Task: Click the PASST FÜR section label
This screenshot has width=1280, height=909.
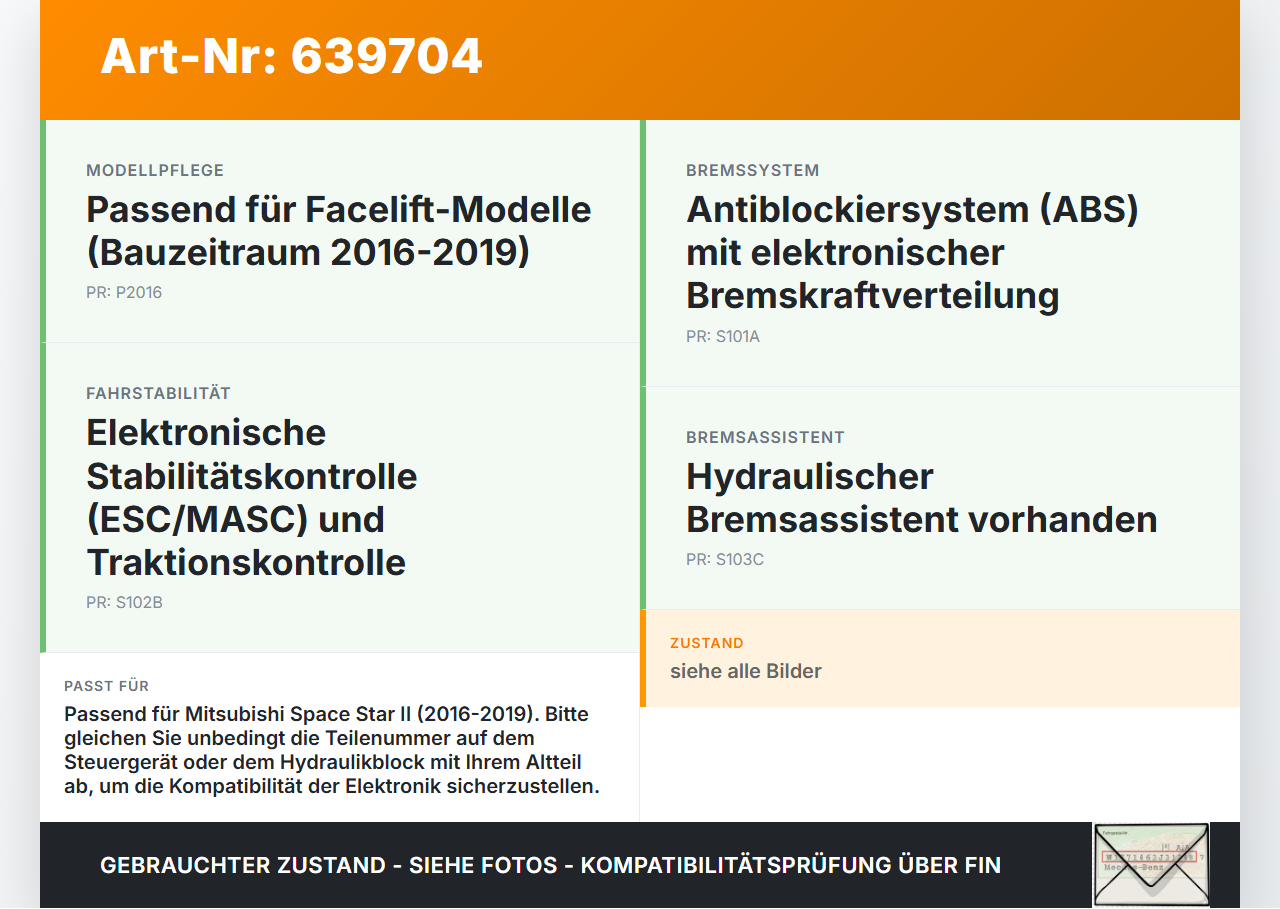Action: pyautogui.click(x=107, y=686)
